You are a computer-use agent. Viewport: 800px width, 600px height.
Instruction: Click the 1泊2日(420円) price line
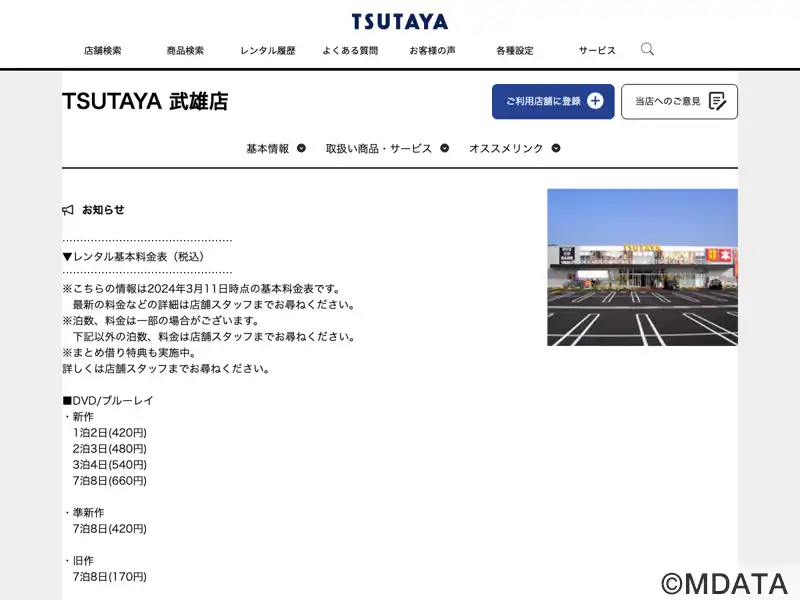110,433
